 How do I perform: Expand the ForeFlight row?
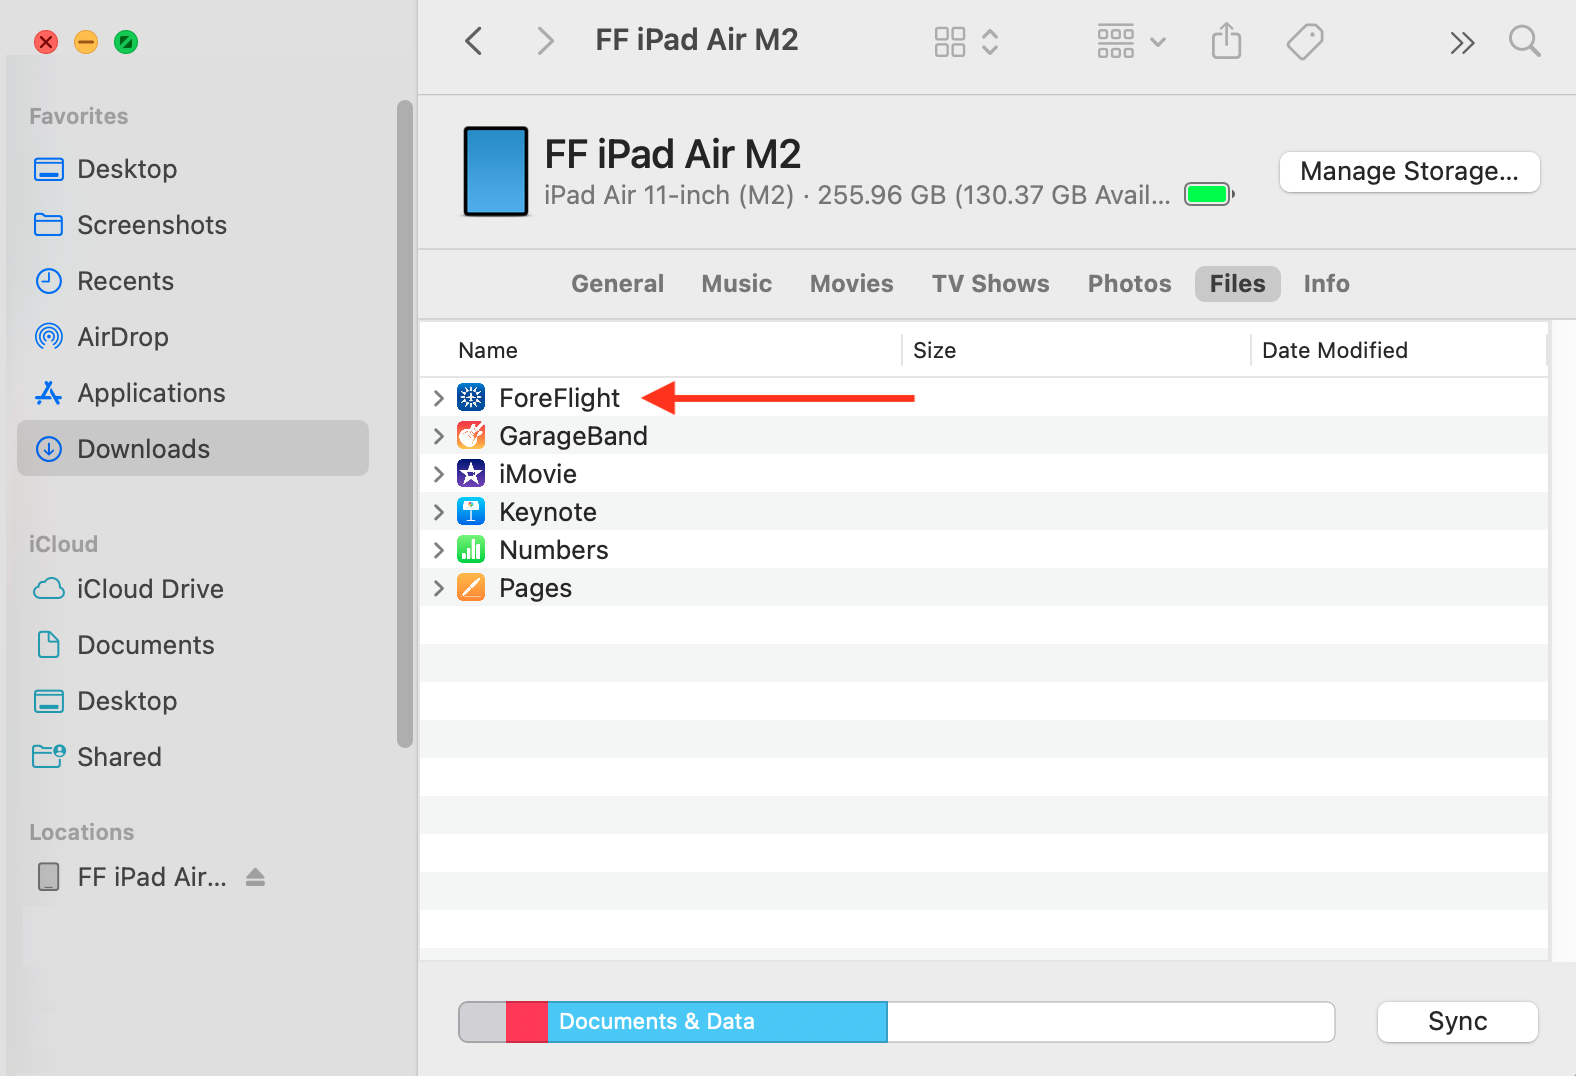(438, 398)
